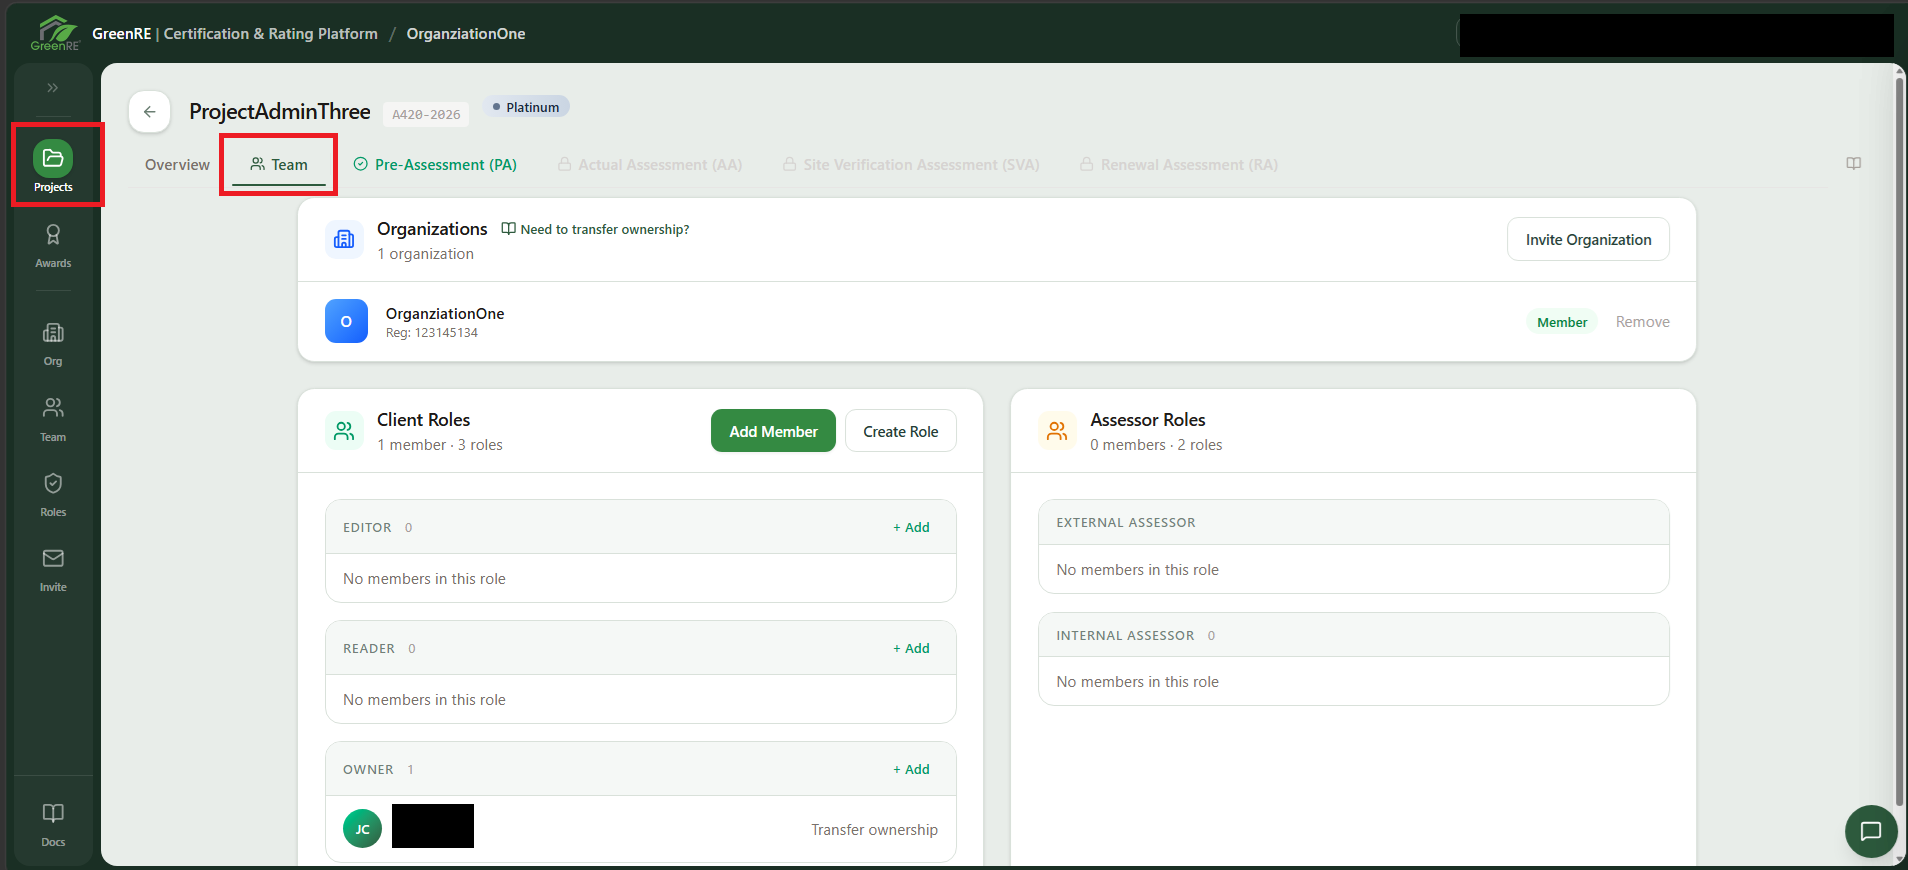Click the Create Role button
Screen dimensions: 1908x870
pos(900,431)
